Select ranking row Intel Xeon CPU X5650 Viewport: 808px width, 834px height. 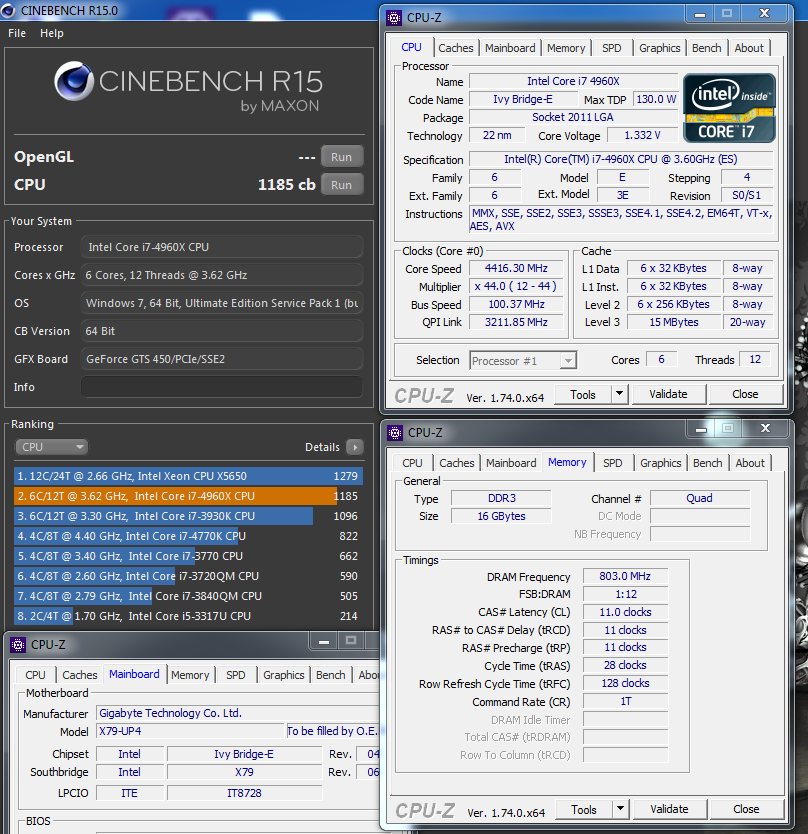pos(188,476)
